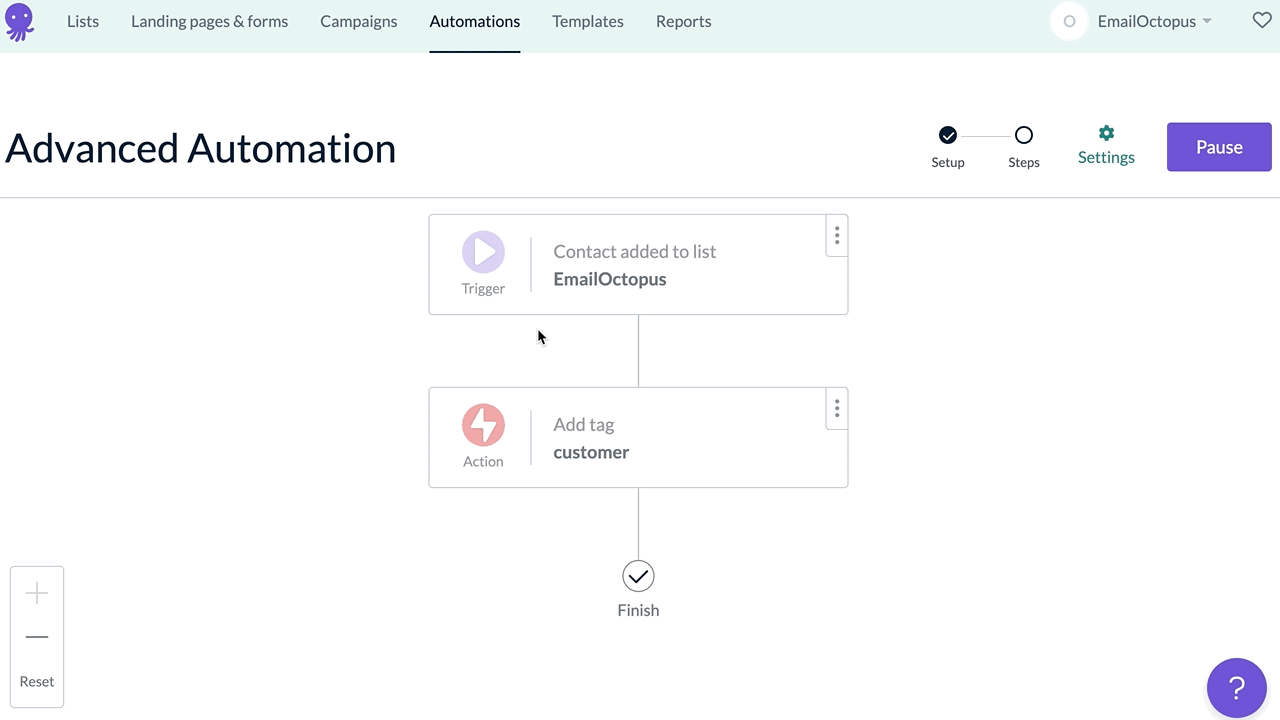Click the 'EmailOctopus' list name in trigger
The height and width of the screenshot is (720, 1280).
(610, 279)
